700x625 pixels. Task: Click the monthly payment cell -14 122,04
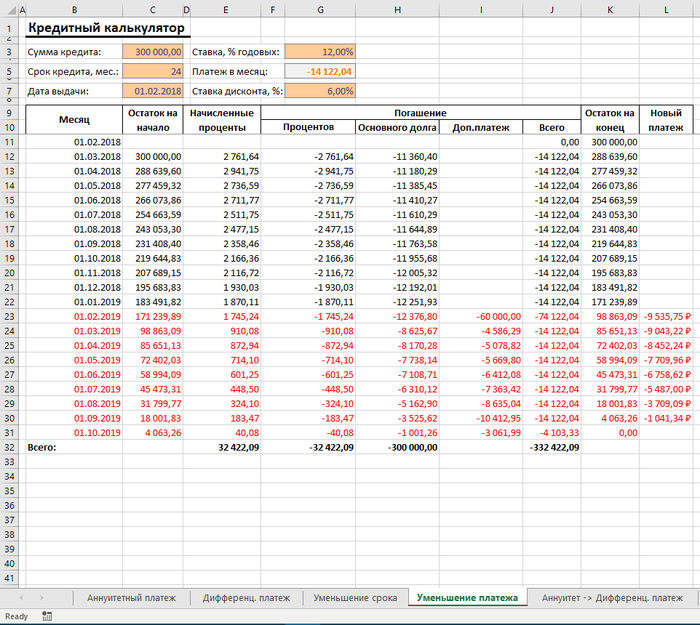[320, 71]
